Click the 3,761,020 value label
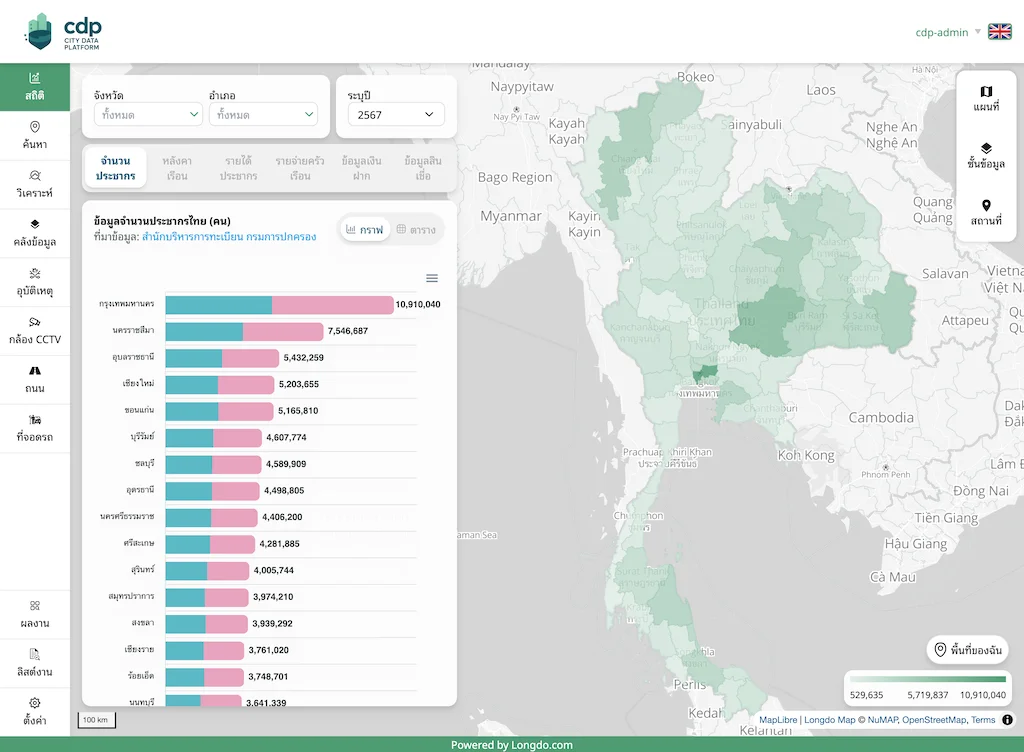 [x=268, y=650]
